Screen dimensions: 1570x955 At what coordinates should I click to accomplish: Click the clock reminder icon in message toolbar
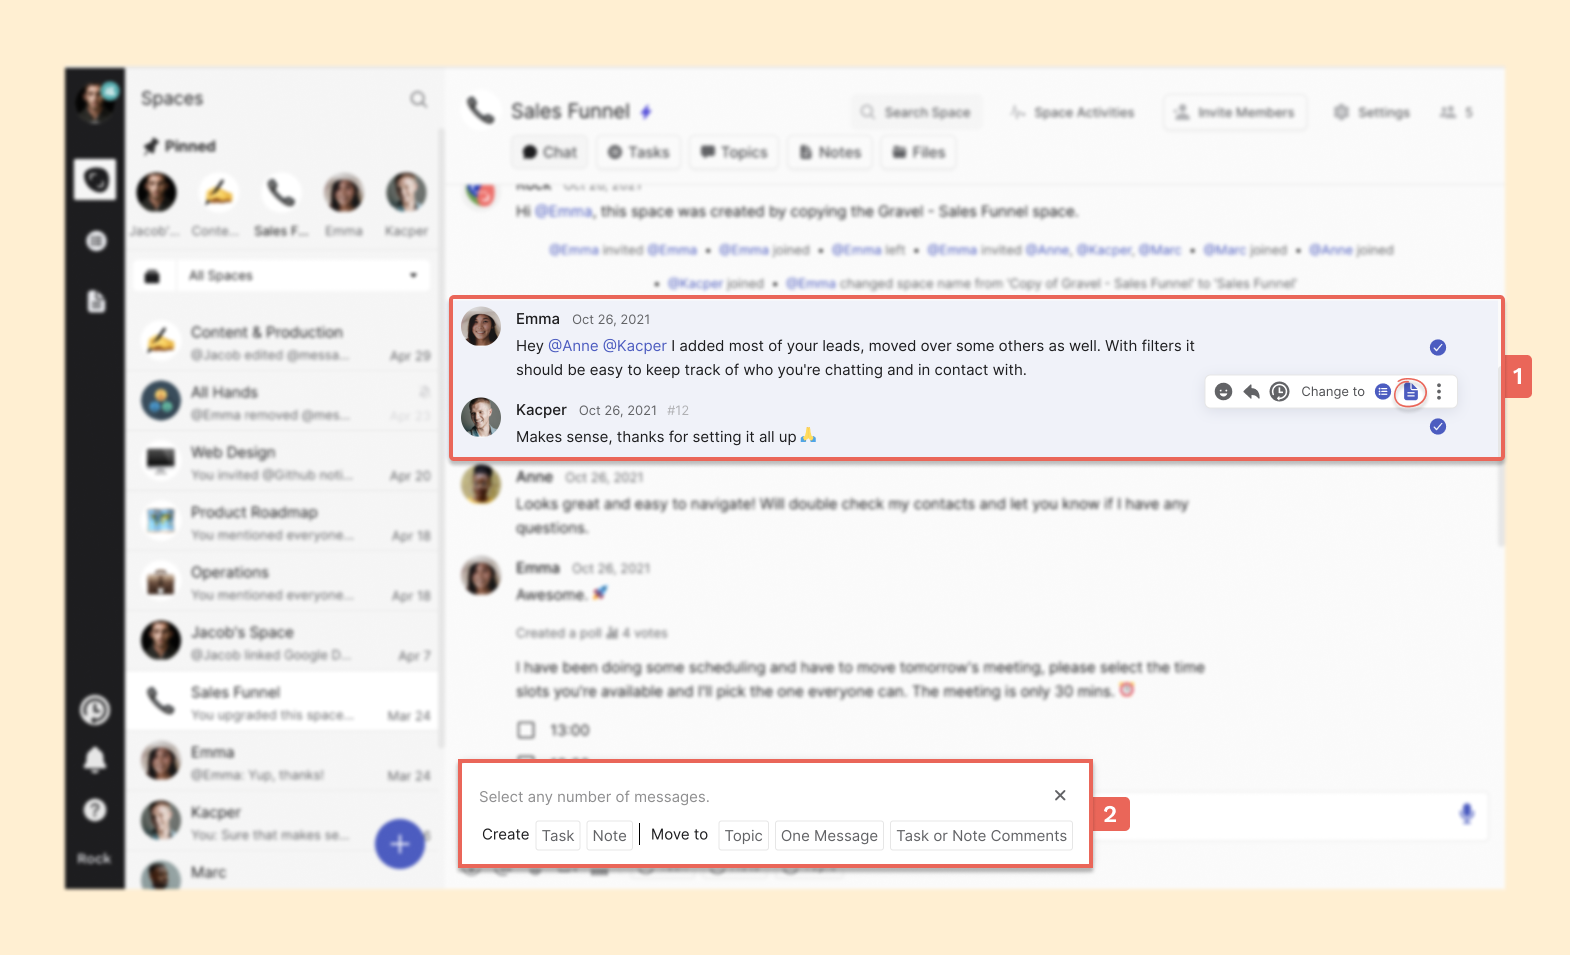click(1279, 392)
